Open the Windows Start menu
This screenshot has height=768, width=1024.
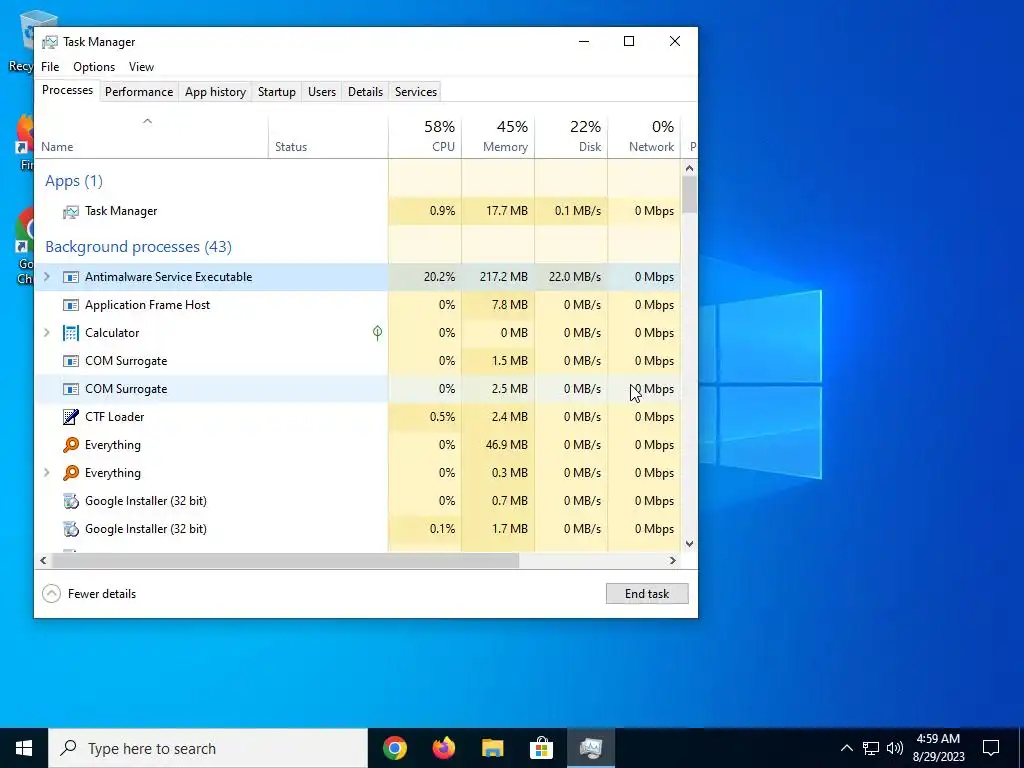[24, 748]
